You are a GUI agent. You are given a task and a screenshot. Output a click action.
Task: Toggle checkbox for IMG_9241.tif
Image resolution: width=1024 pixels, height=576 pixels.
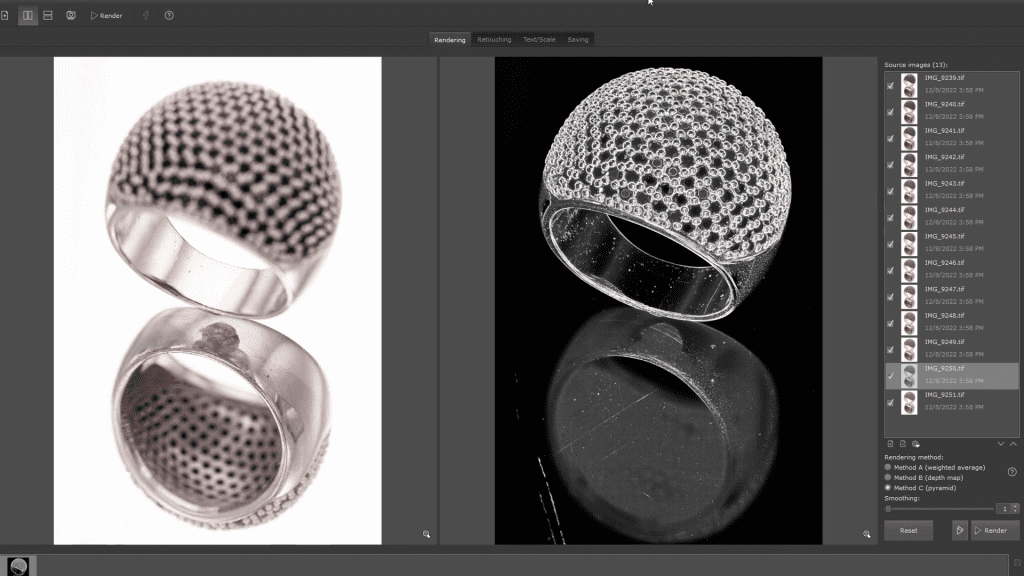890,138
